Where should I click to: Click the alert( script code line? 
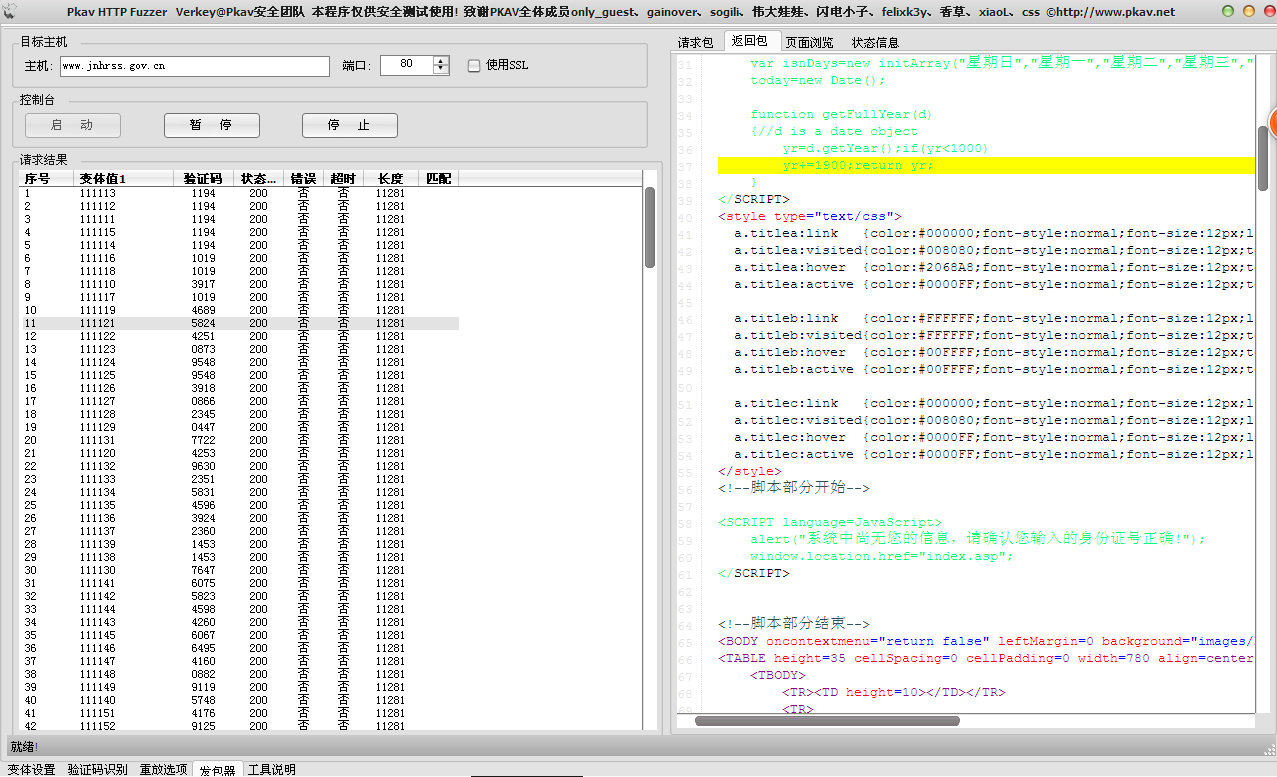pos(978,539)
